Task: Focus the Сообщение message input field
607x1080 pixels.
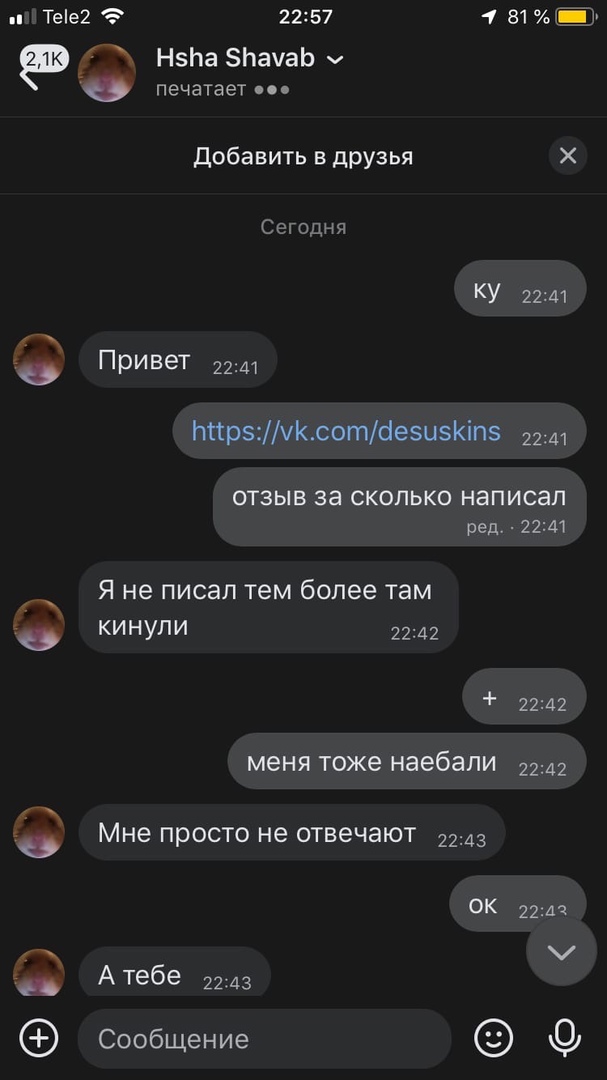Action: [265, 1039]
